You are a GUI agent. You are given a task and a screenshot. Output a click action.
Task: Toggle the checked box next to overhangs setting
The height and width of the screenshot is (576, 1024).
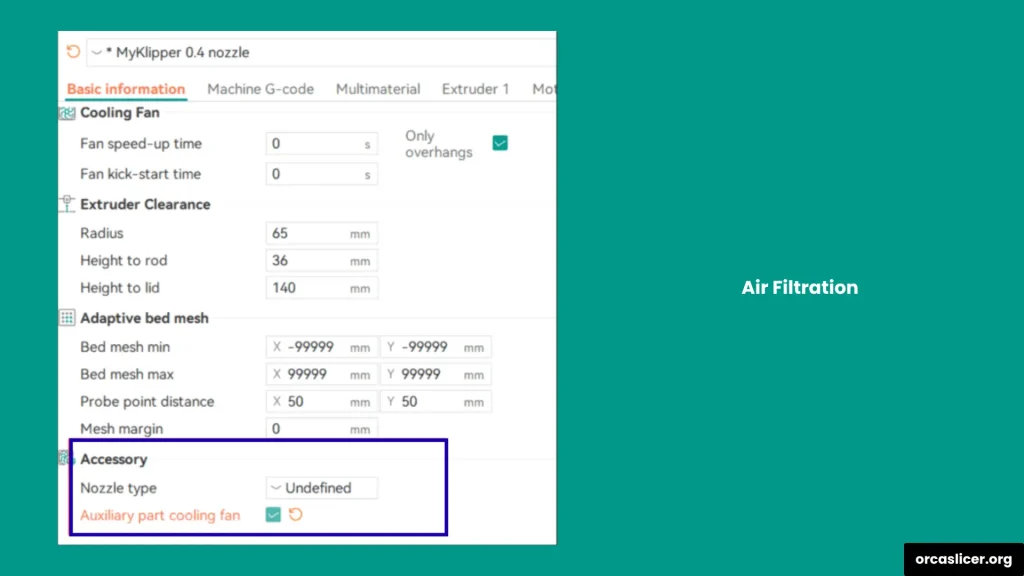[500, 143]
